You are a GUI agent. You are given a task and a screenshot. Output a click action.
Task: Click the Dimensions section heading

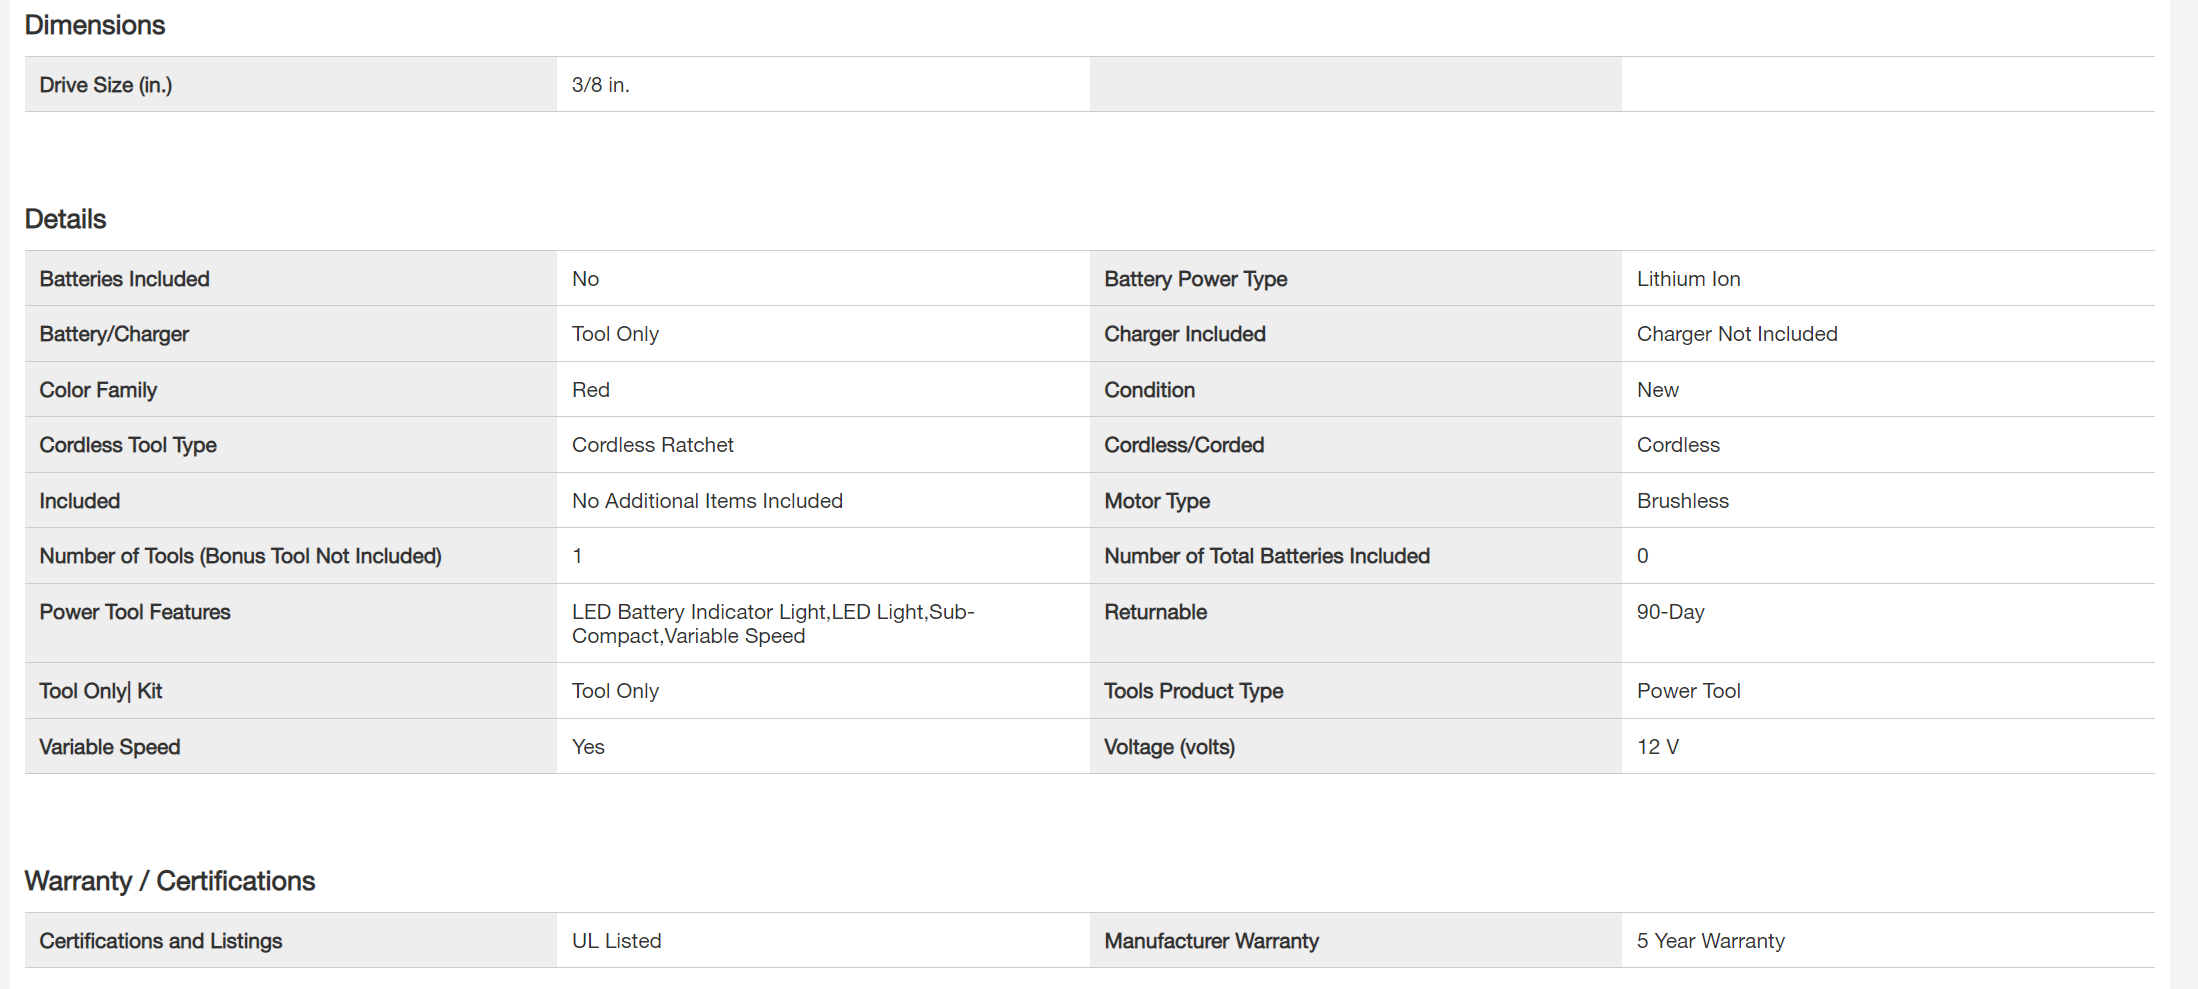click(x=95, y=25)
